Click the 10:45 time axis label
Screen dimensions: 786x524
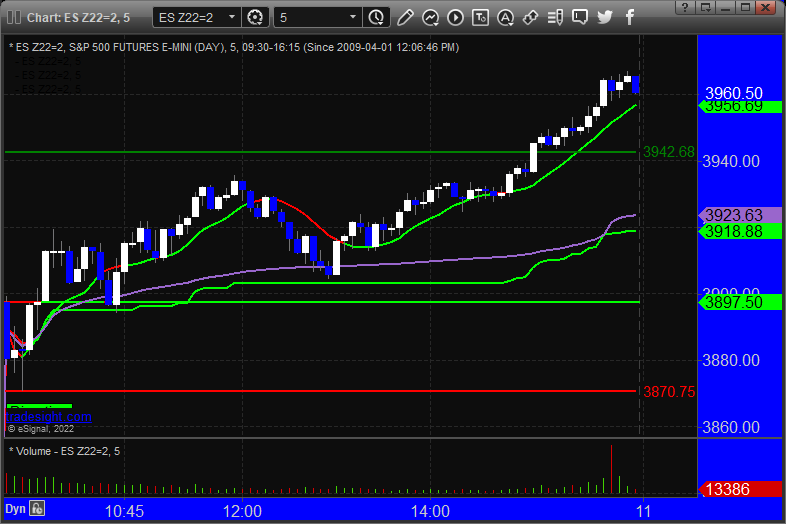click(124, 511)
